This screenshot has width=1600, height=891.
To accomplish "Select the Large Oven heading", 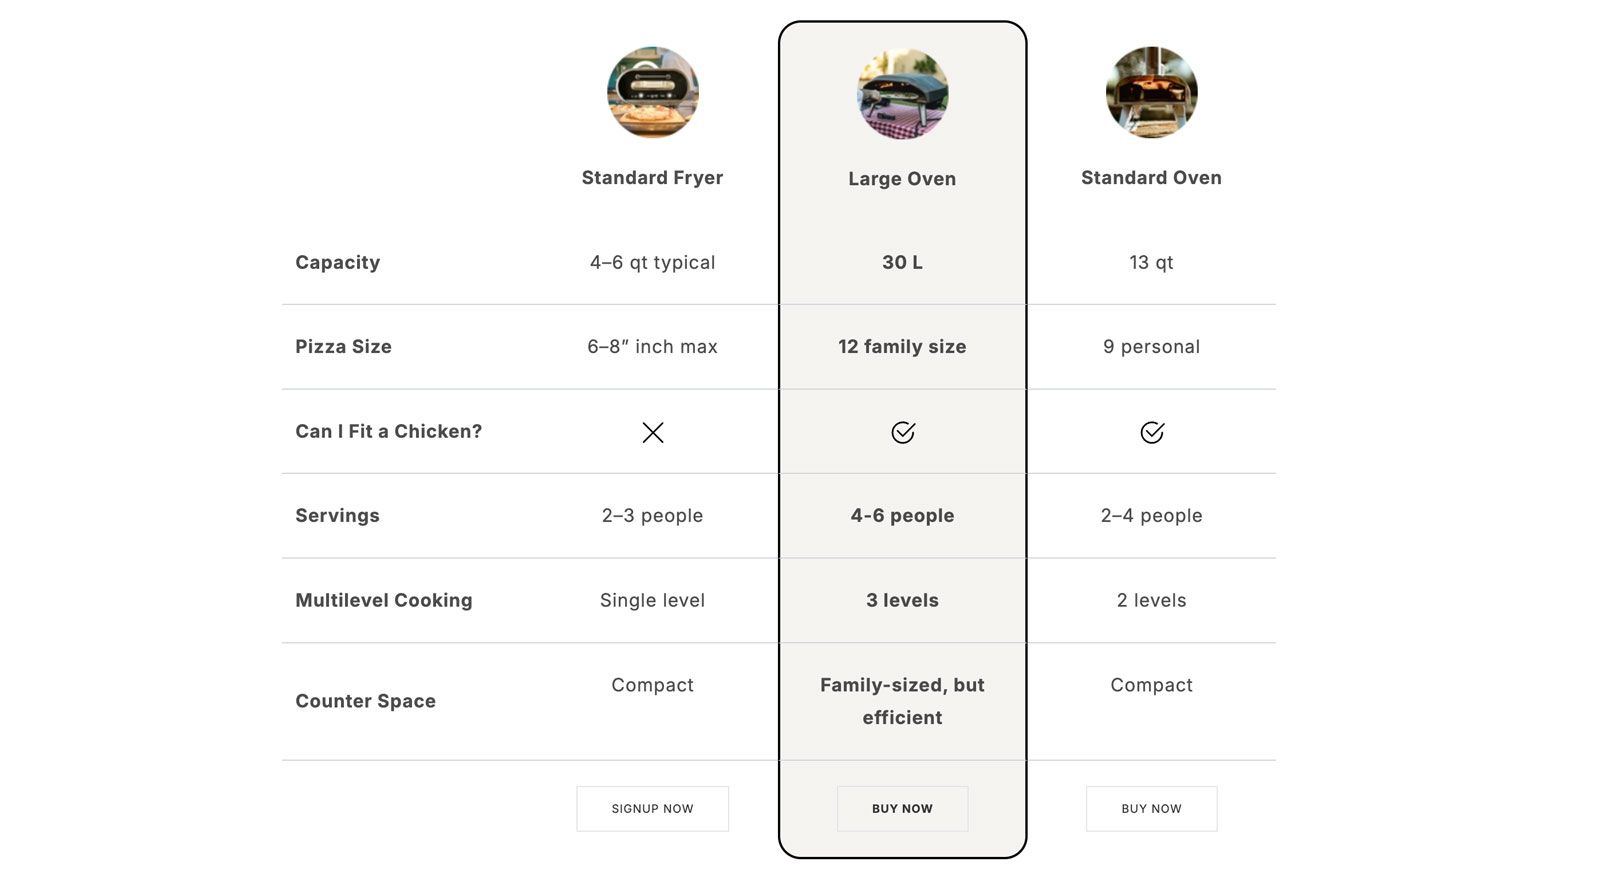I will [x=902, y=179].
